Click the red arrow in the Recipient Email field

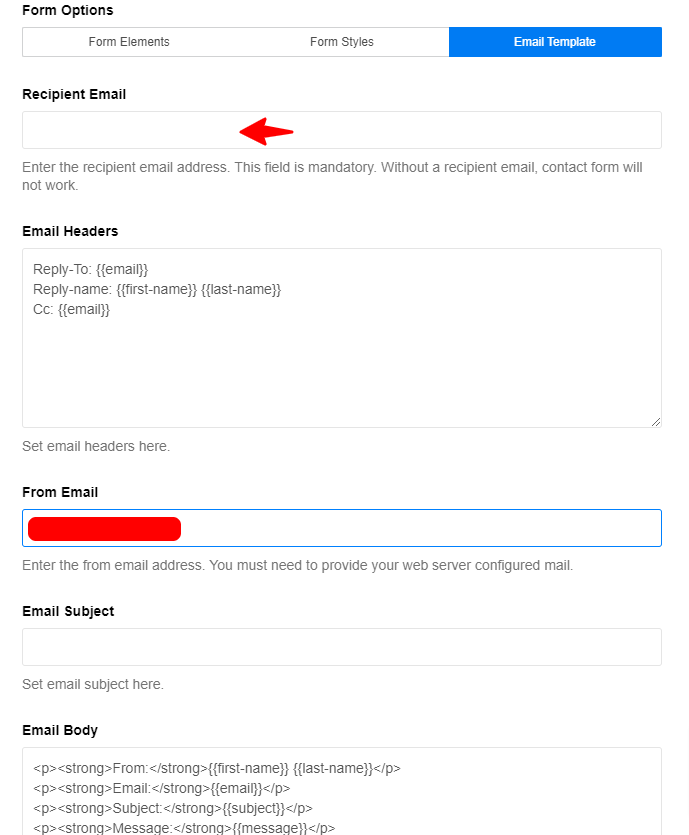266,132
